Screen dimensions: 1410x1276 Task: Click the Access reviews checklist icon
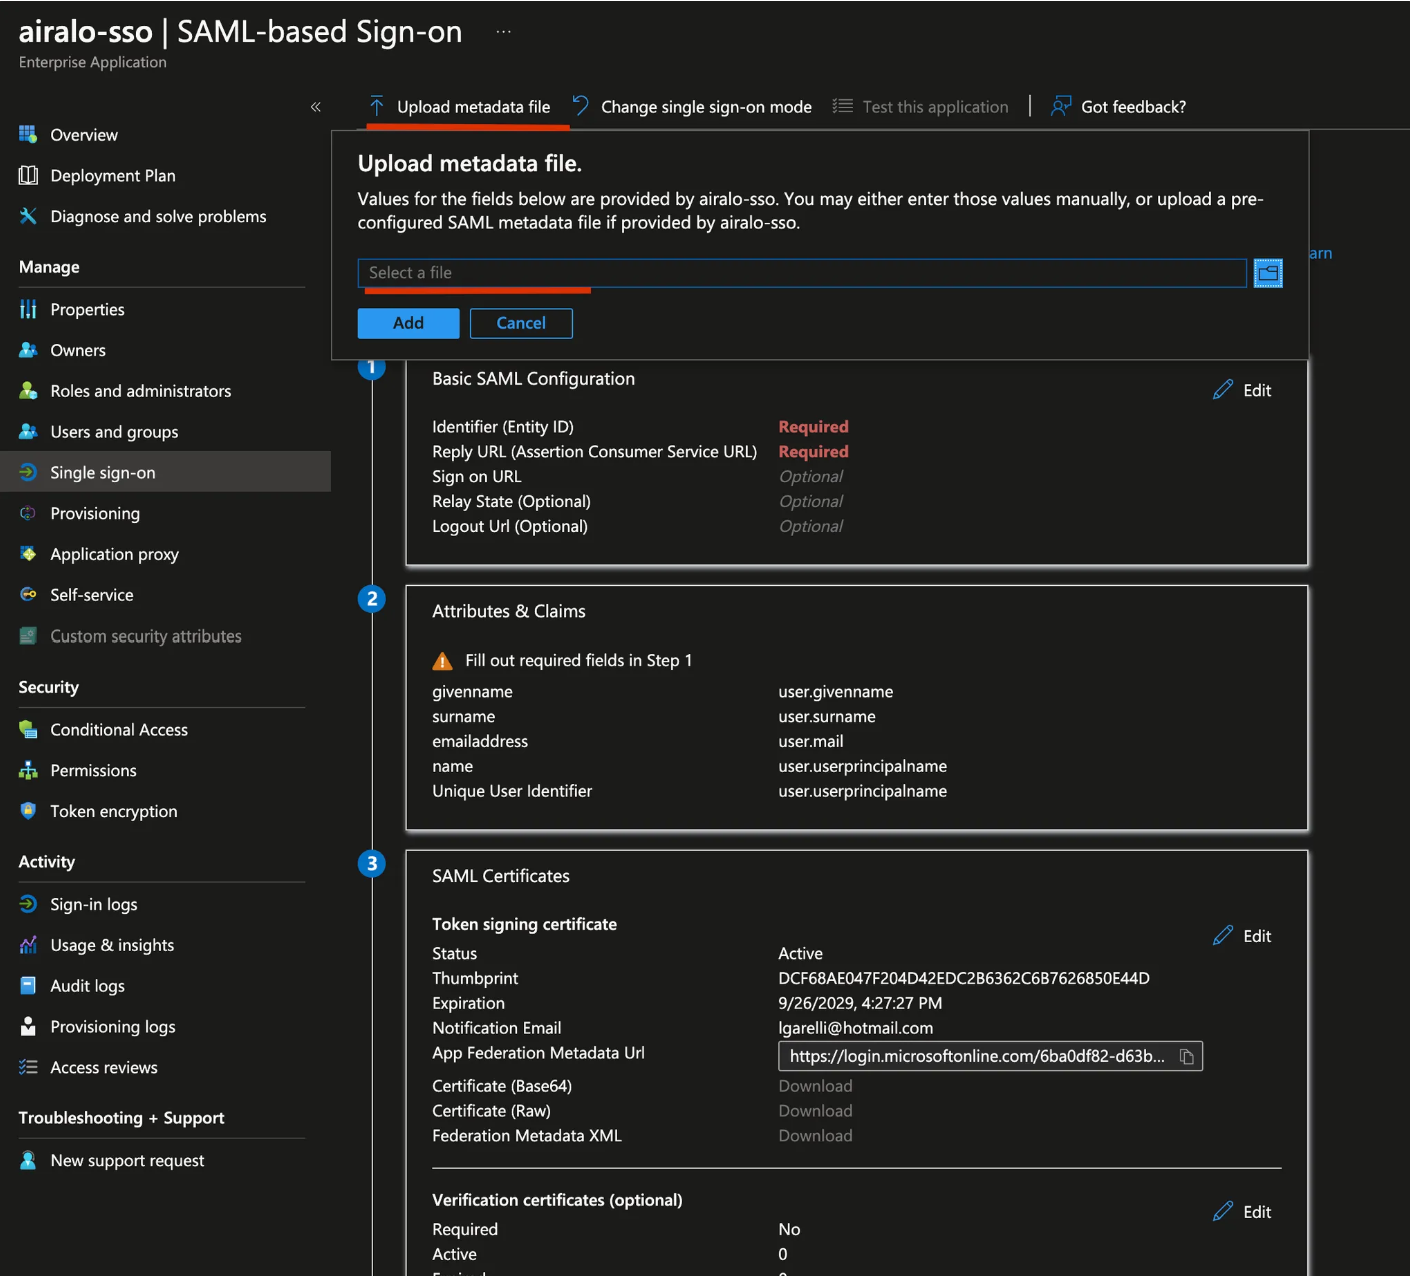tap(28, 1067)
